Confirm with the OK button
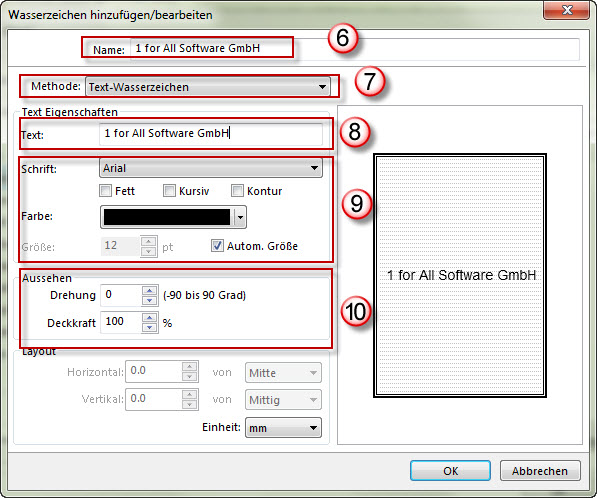 pos(450,471)
